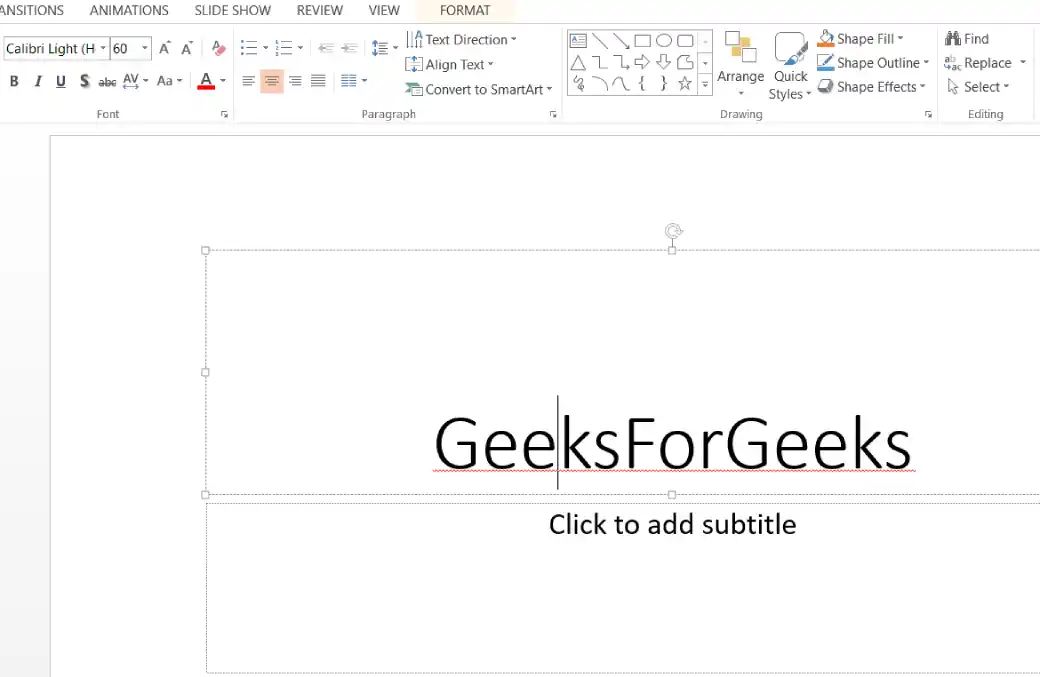
Task: Open the Animations ribbon tab
Action: point(129,11)
